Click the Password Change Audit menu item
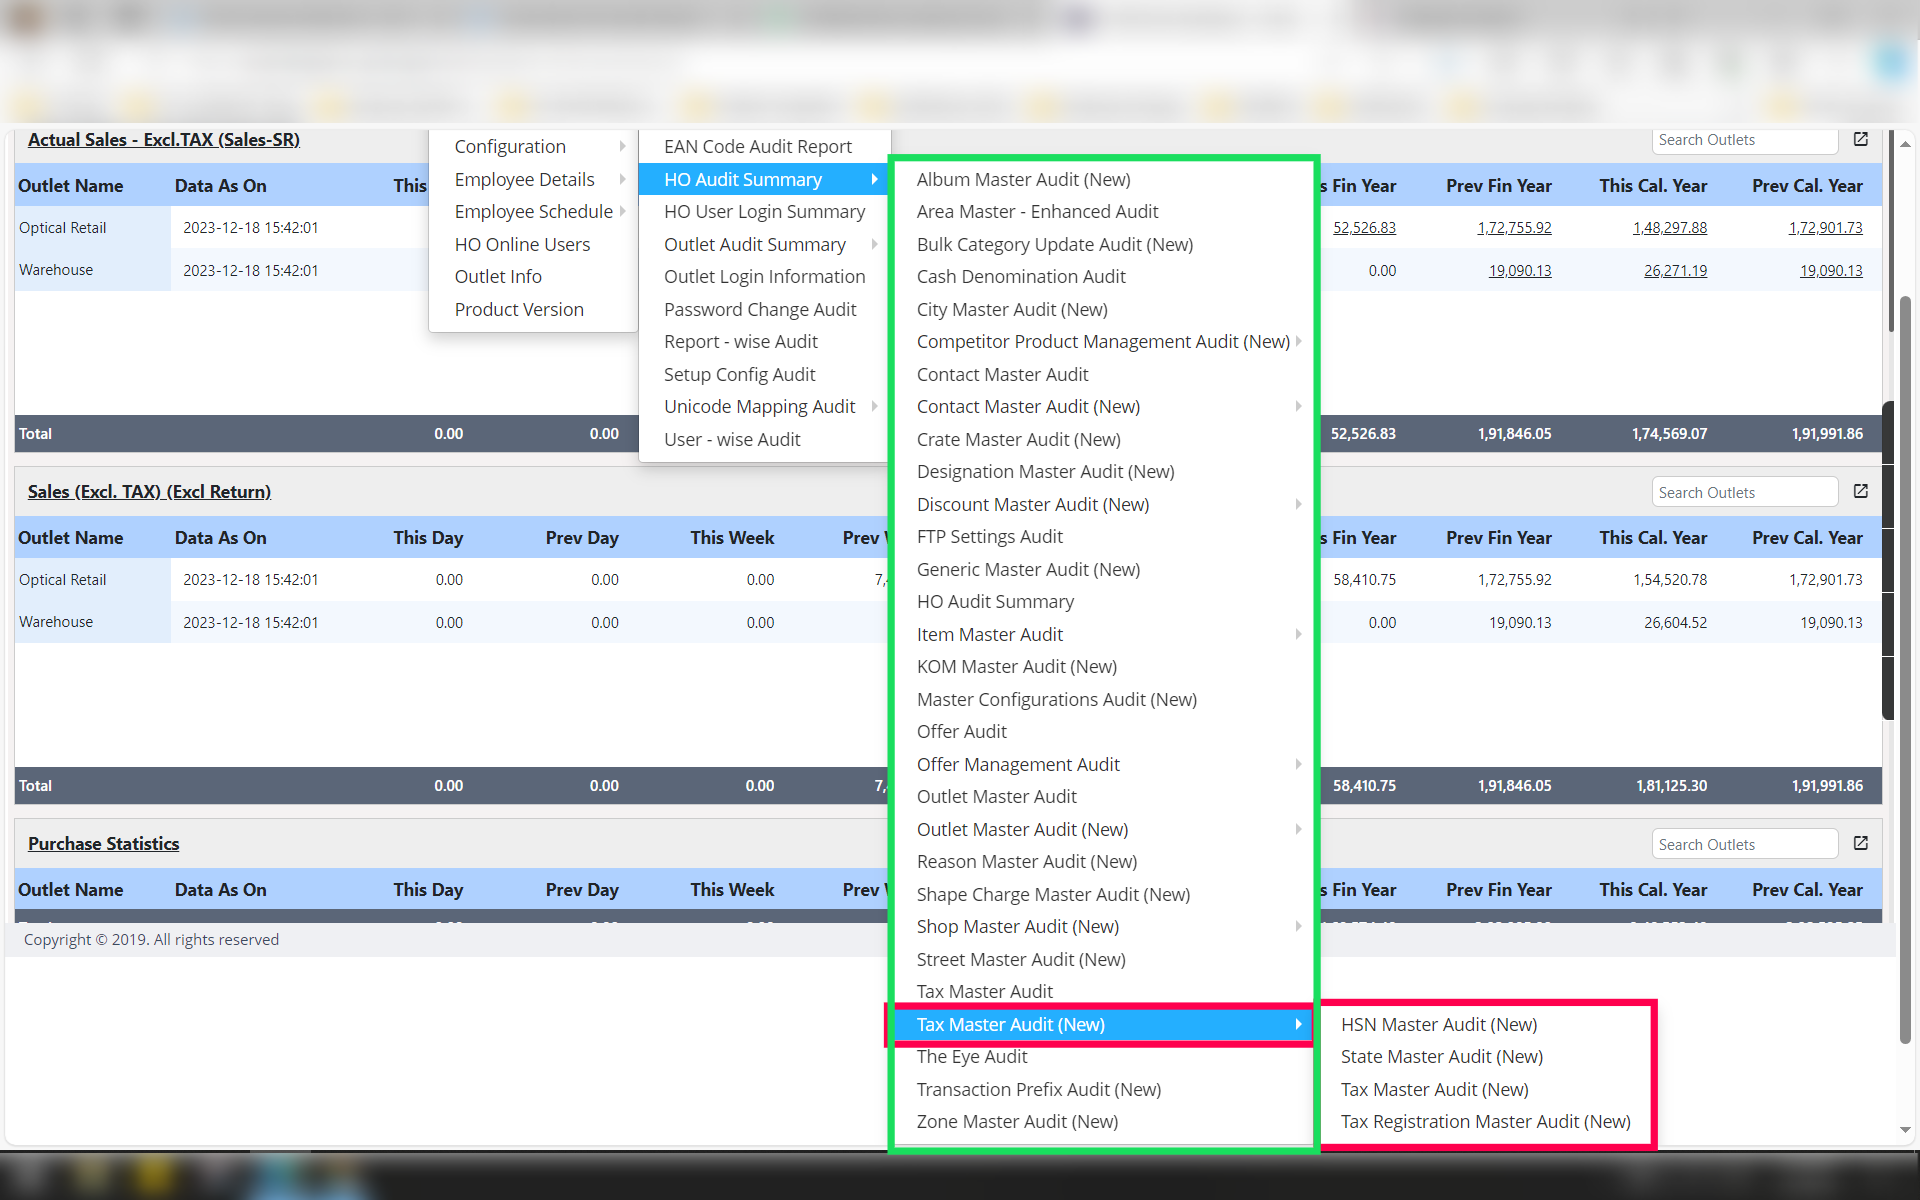1920x1200 pixels. [759, 310]
